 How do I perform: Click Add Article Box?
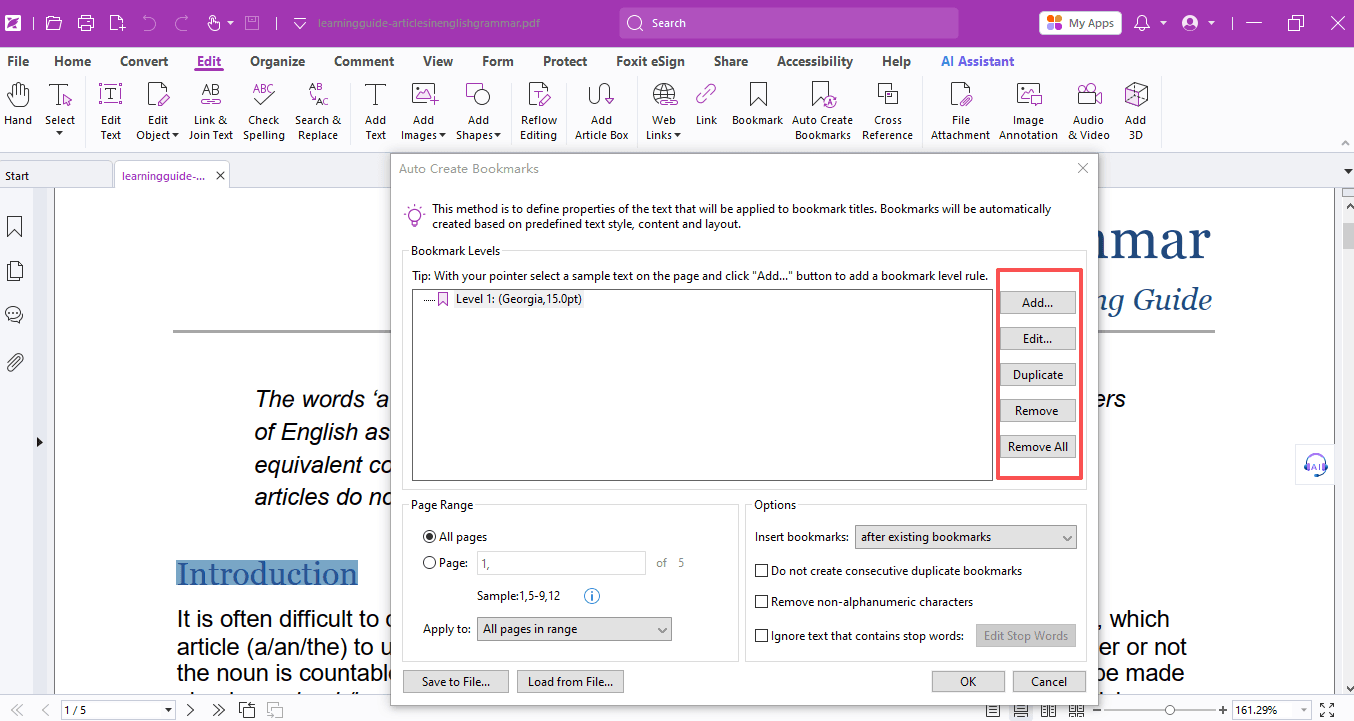click(x=601, y=111)
